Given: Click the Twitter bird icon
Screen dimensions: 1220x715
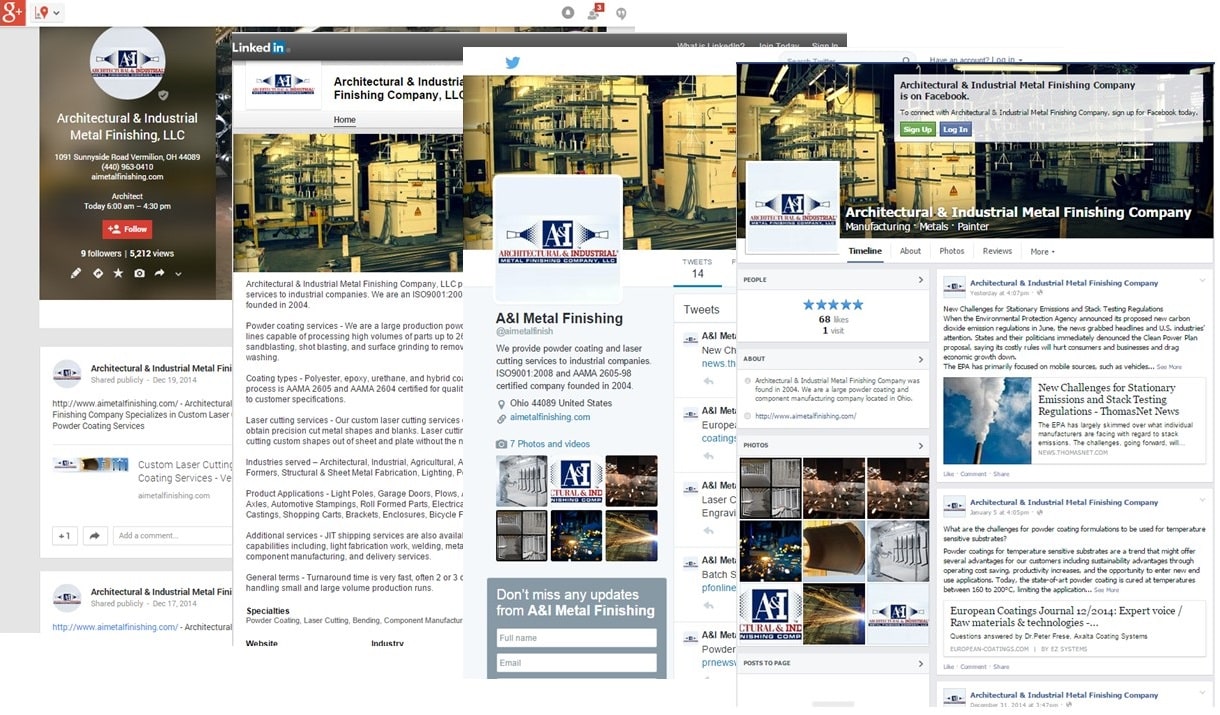Looking at the screenshot, I should click(512, 63).
